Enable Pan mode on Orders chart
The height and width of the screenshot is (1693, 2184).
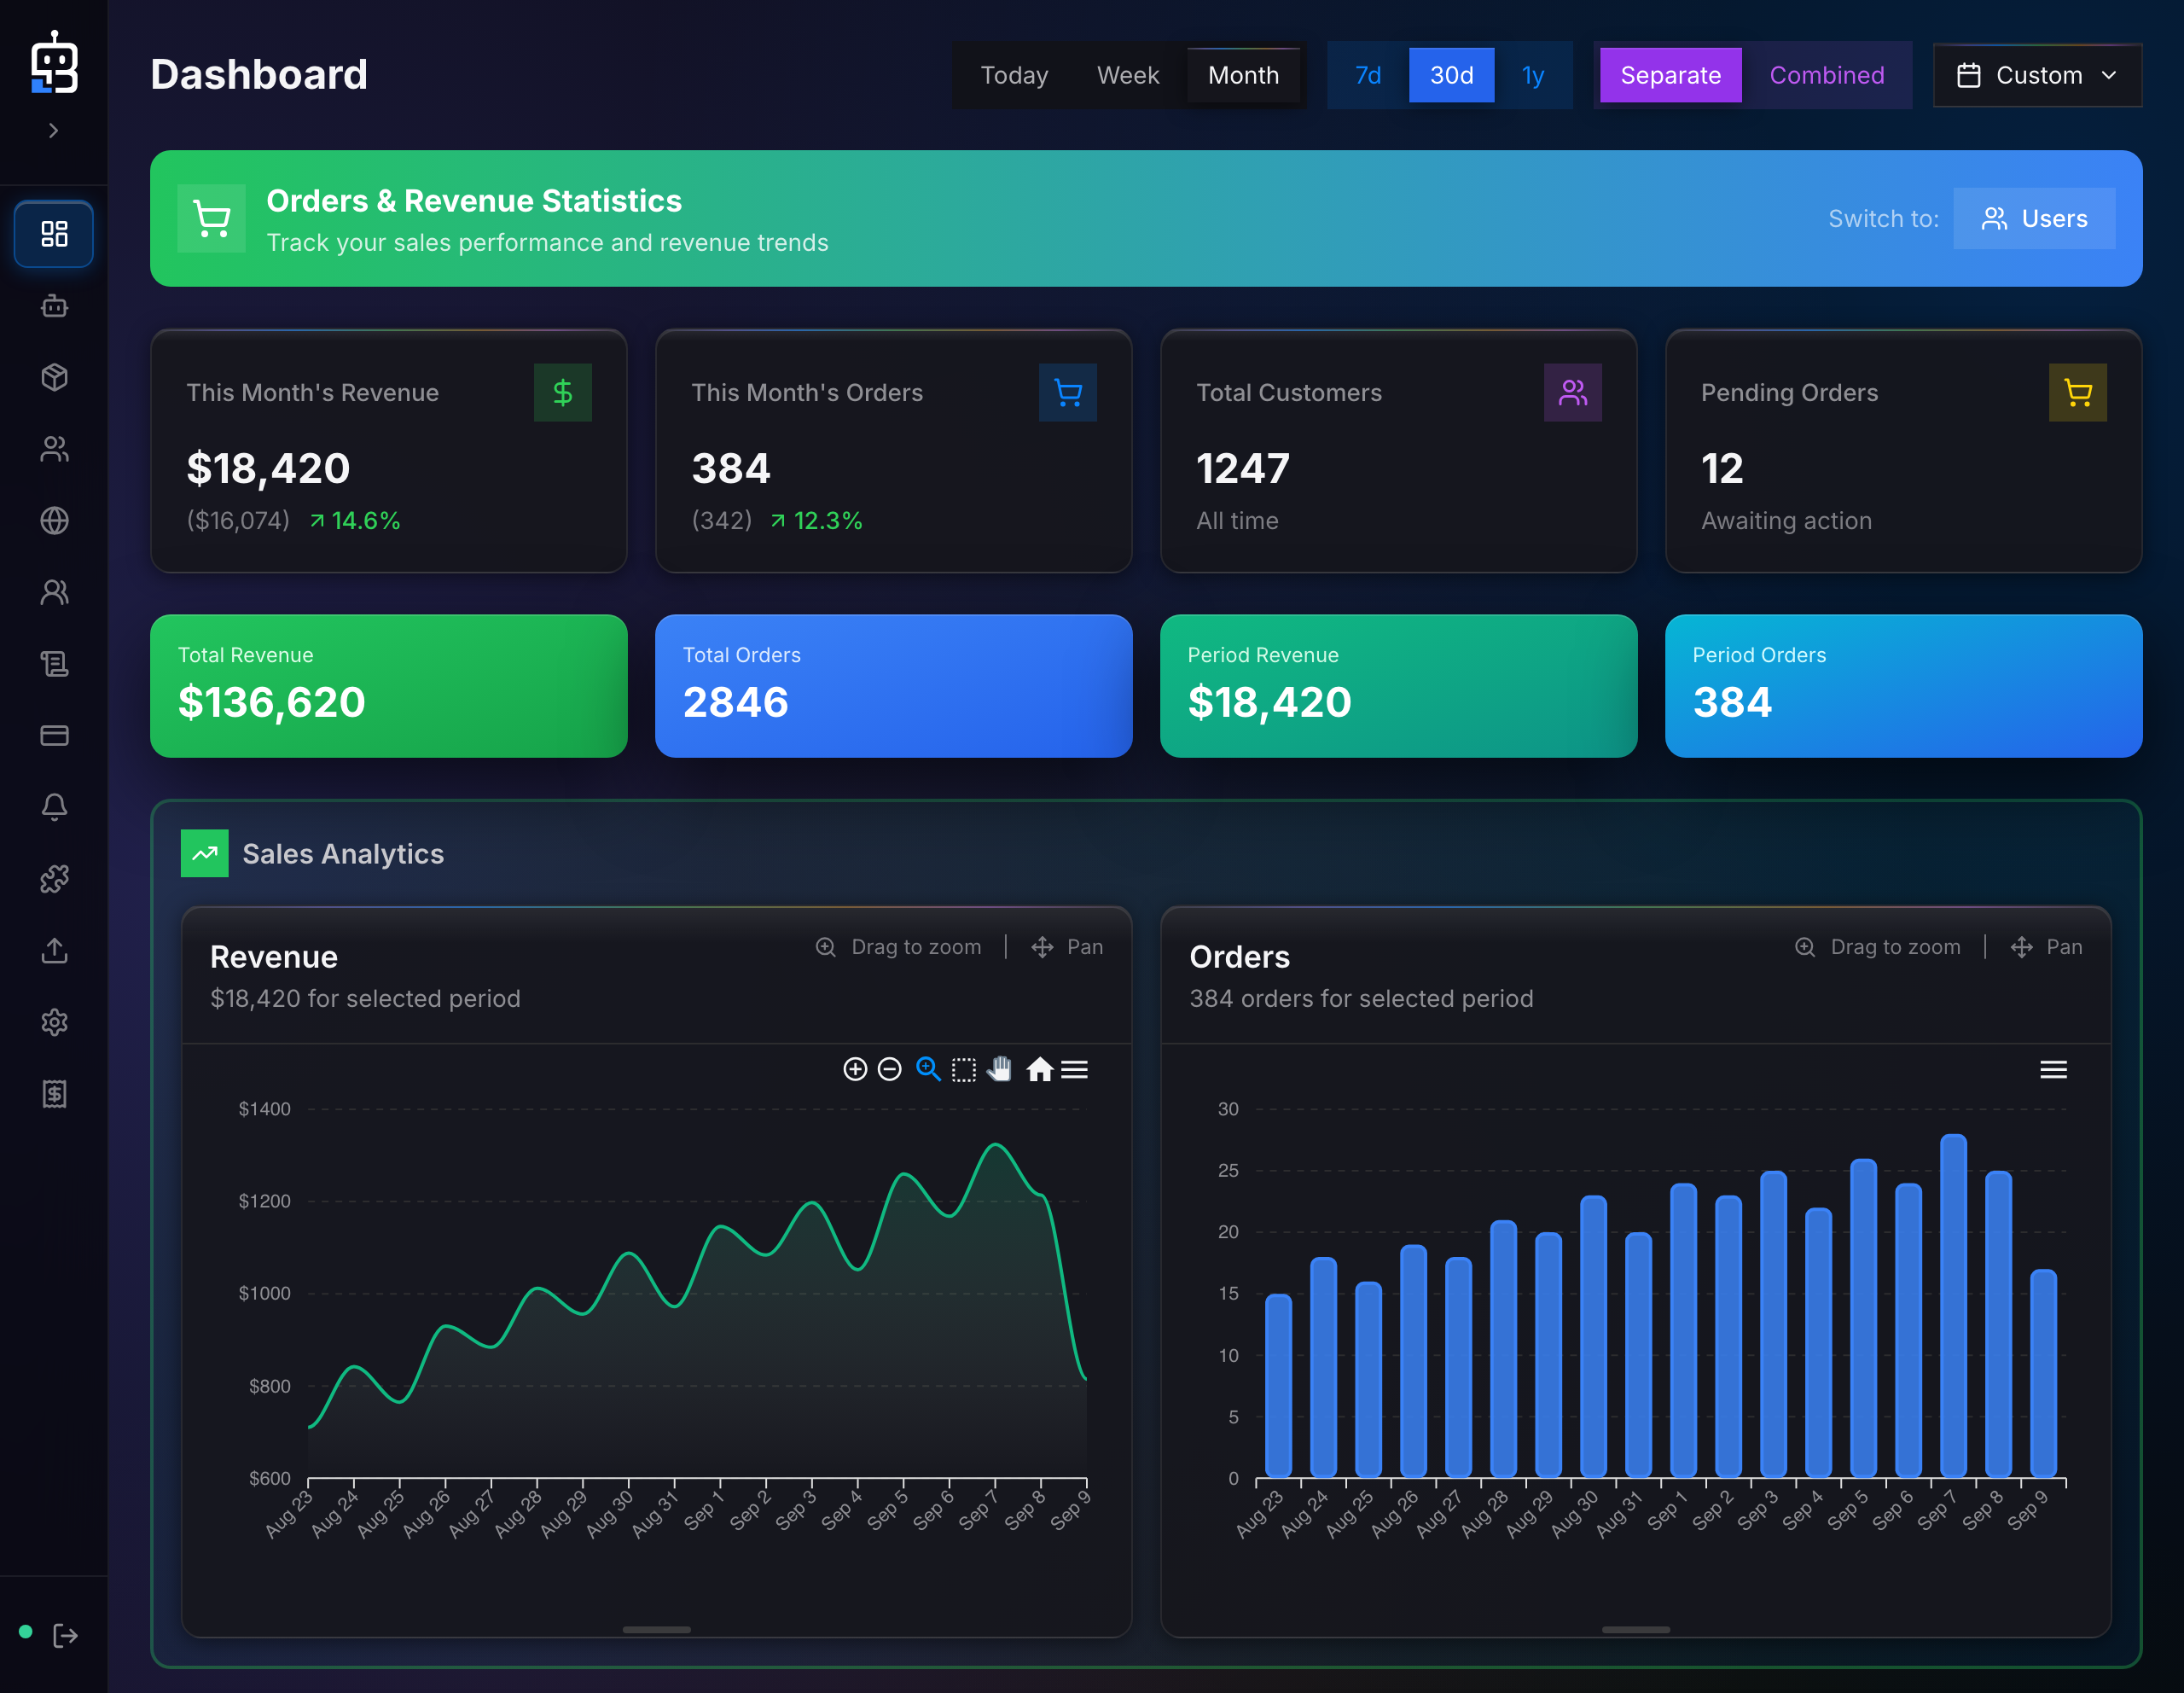(2046, 947)
